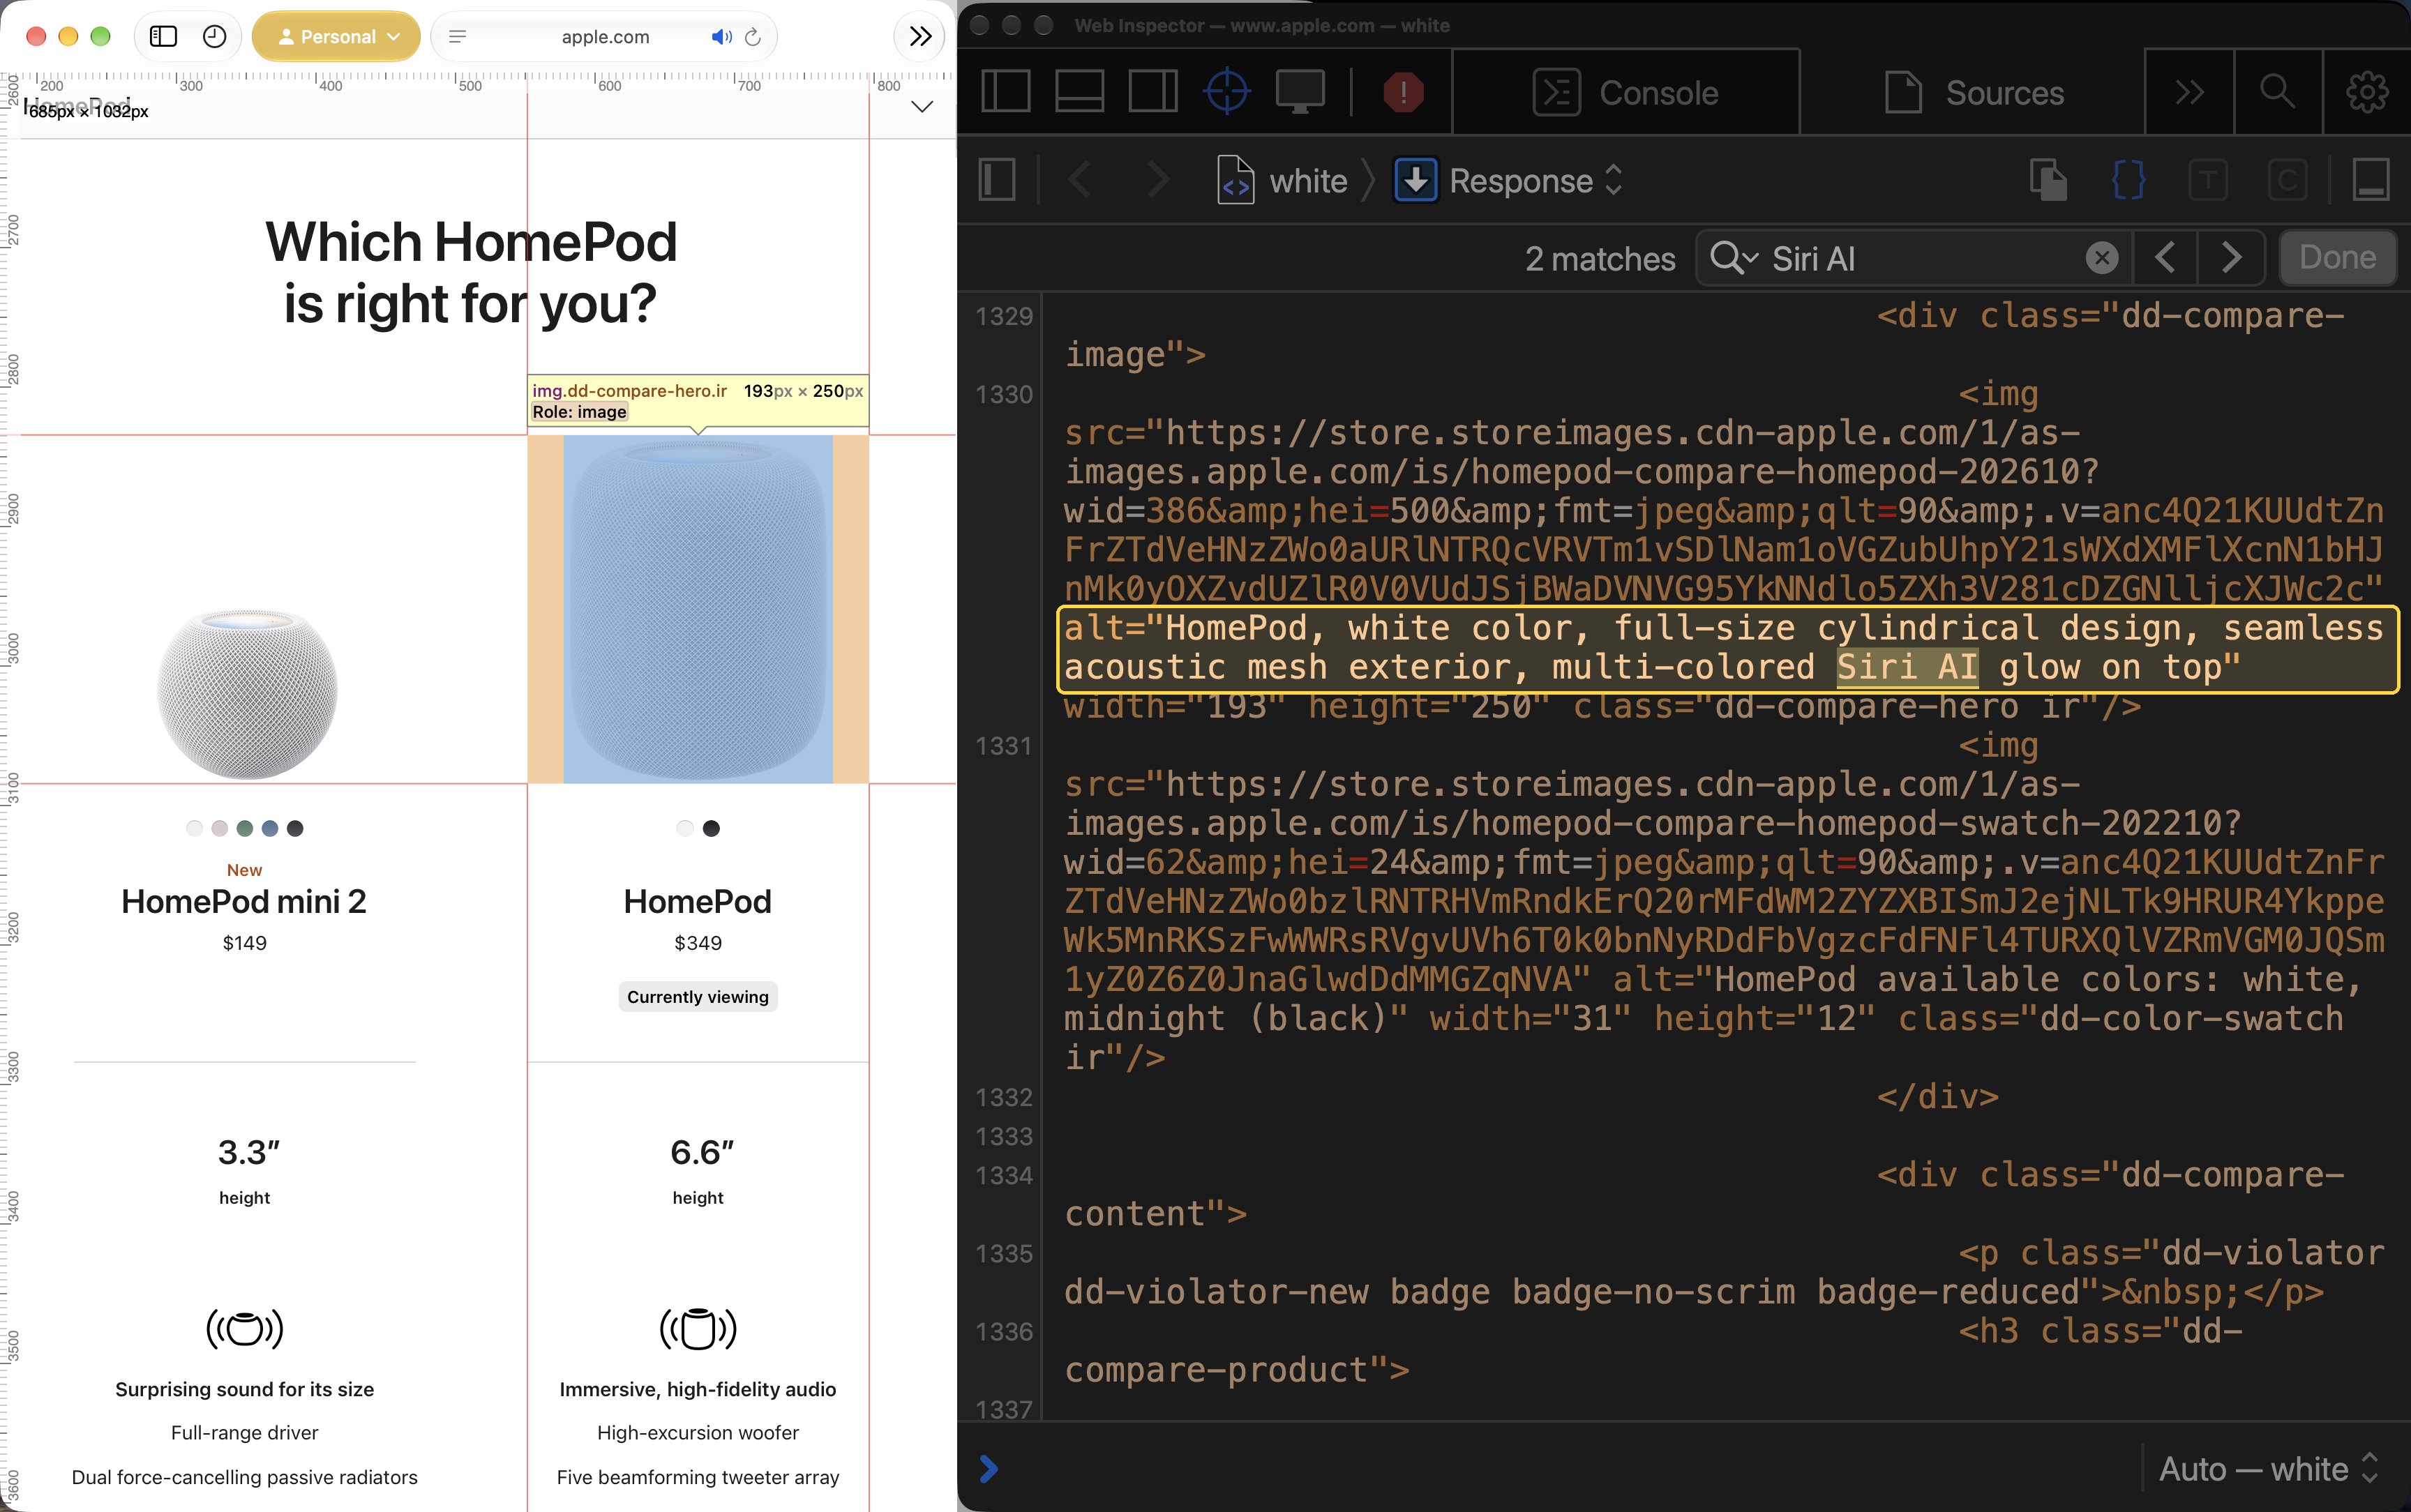Switch to Sources tab
This screenshot has width=2411, height=1512.
1973,92
